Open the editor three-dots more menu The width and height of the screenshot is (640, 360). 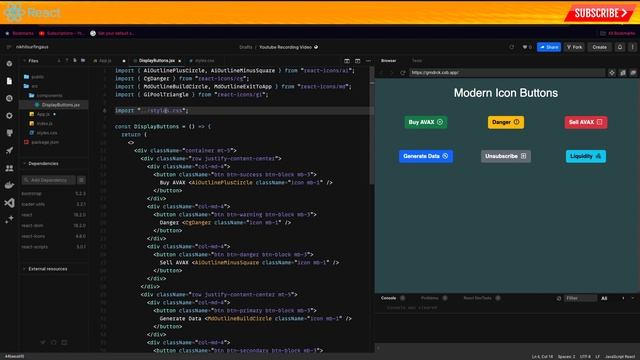click(x=368, y=61)
